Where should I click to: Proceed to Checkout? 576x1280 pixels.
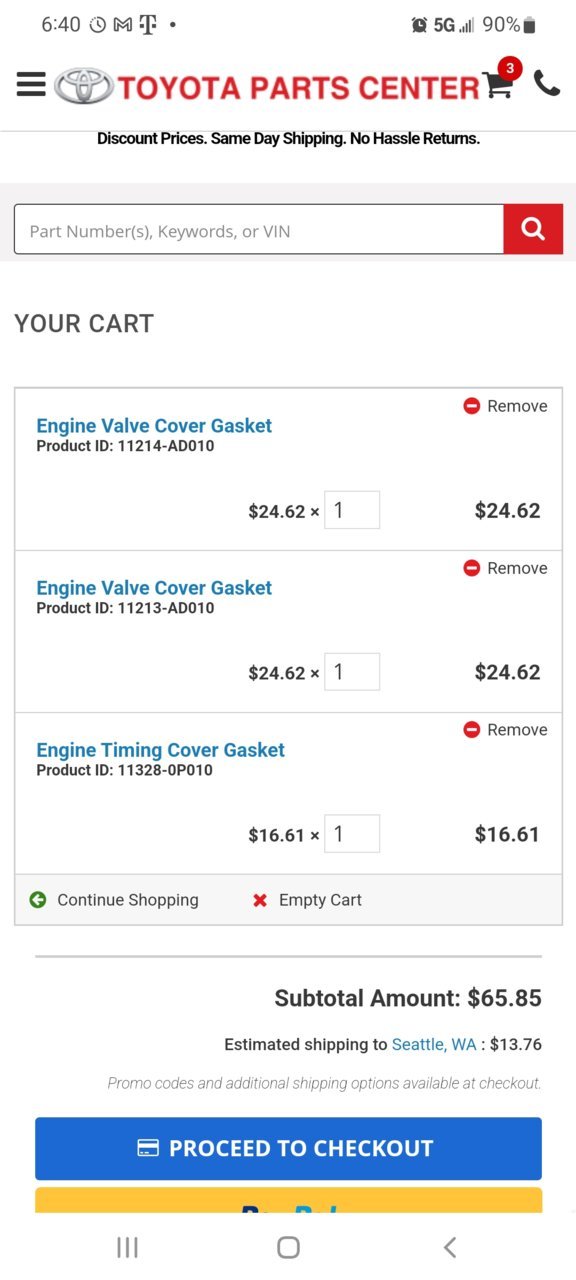click(288, 1149)
